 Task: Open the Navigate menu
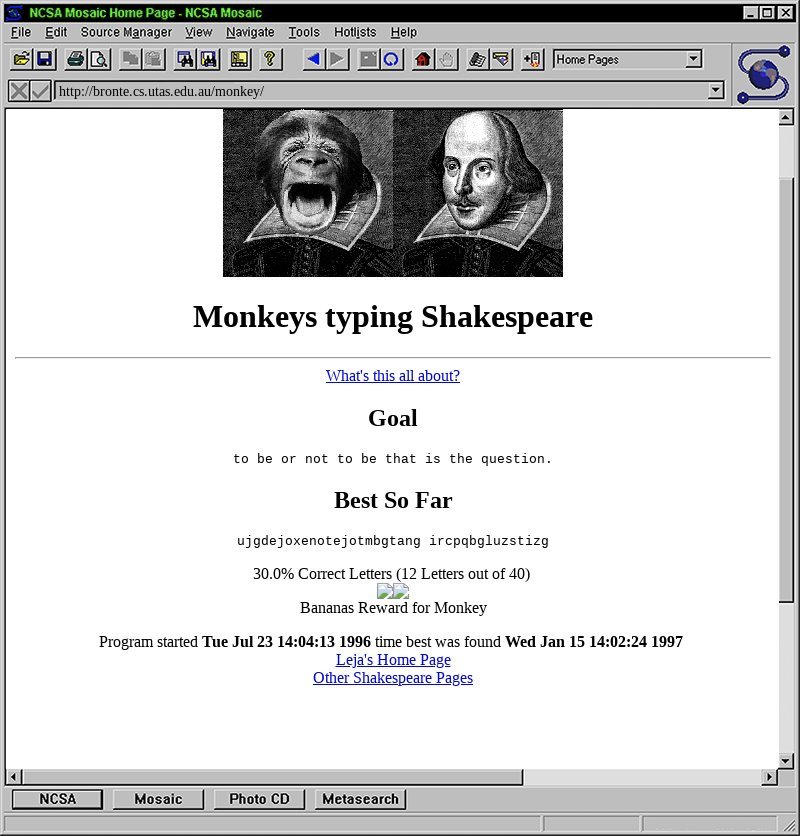click(x=250, y=32)
